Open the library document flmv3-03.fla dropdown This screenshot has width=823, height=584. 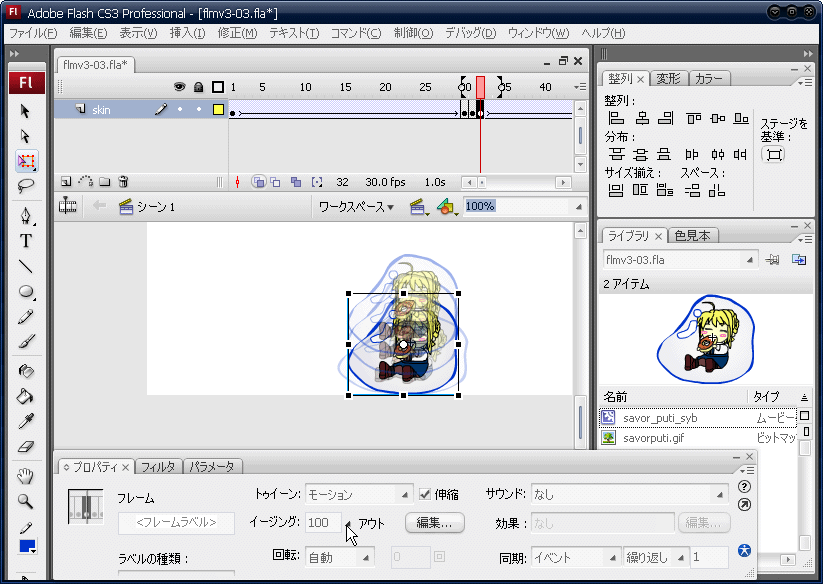(x=680, y=260)
